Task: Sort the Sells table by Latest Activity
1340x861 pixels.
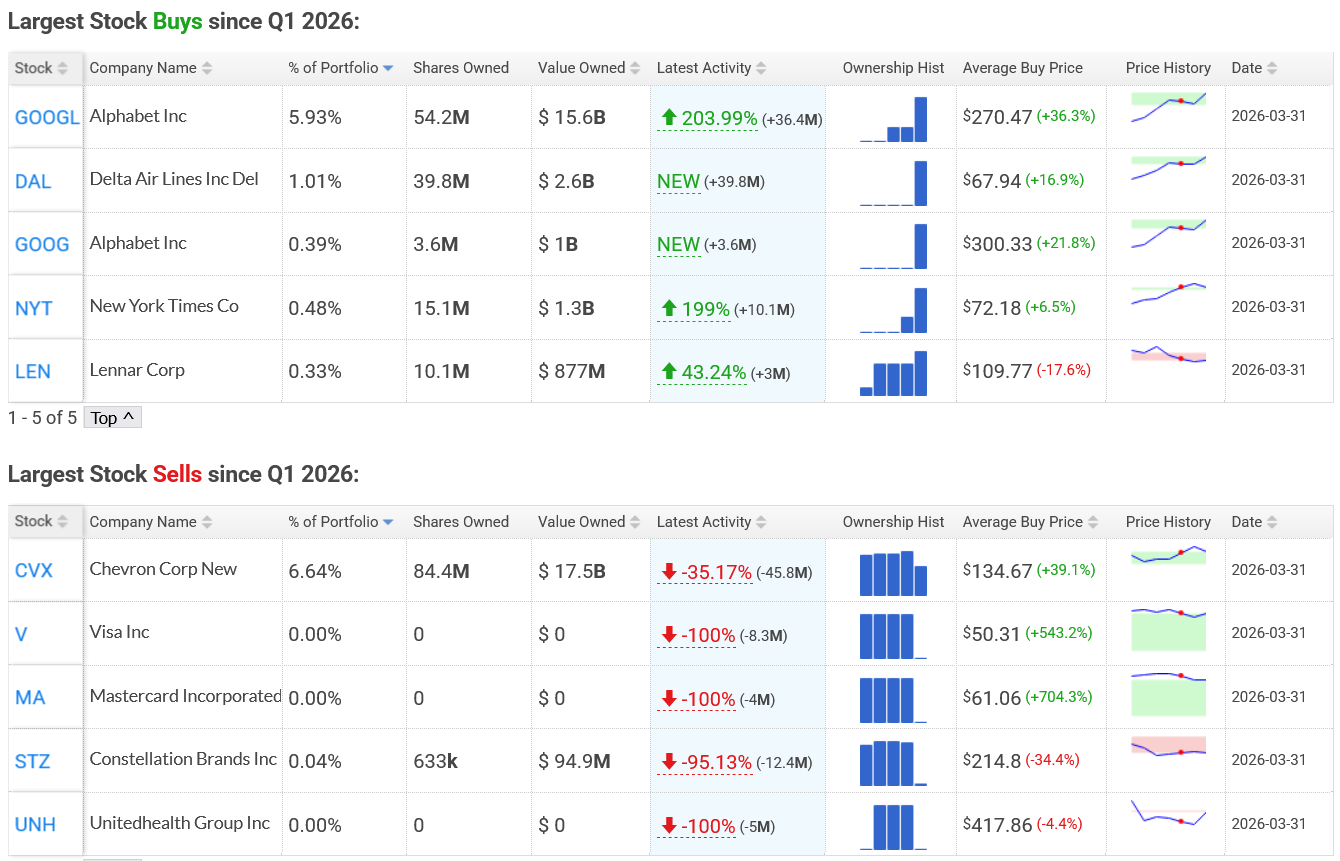Action: pos(711,521)
